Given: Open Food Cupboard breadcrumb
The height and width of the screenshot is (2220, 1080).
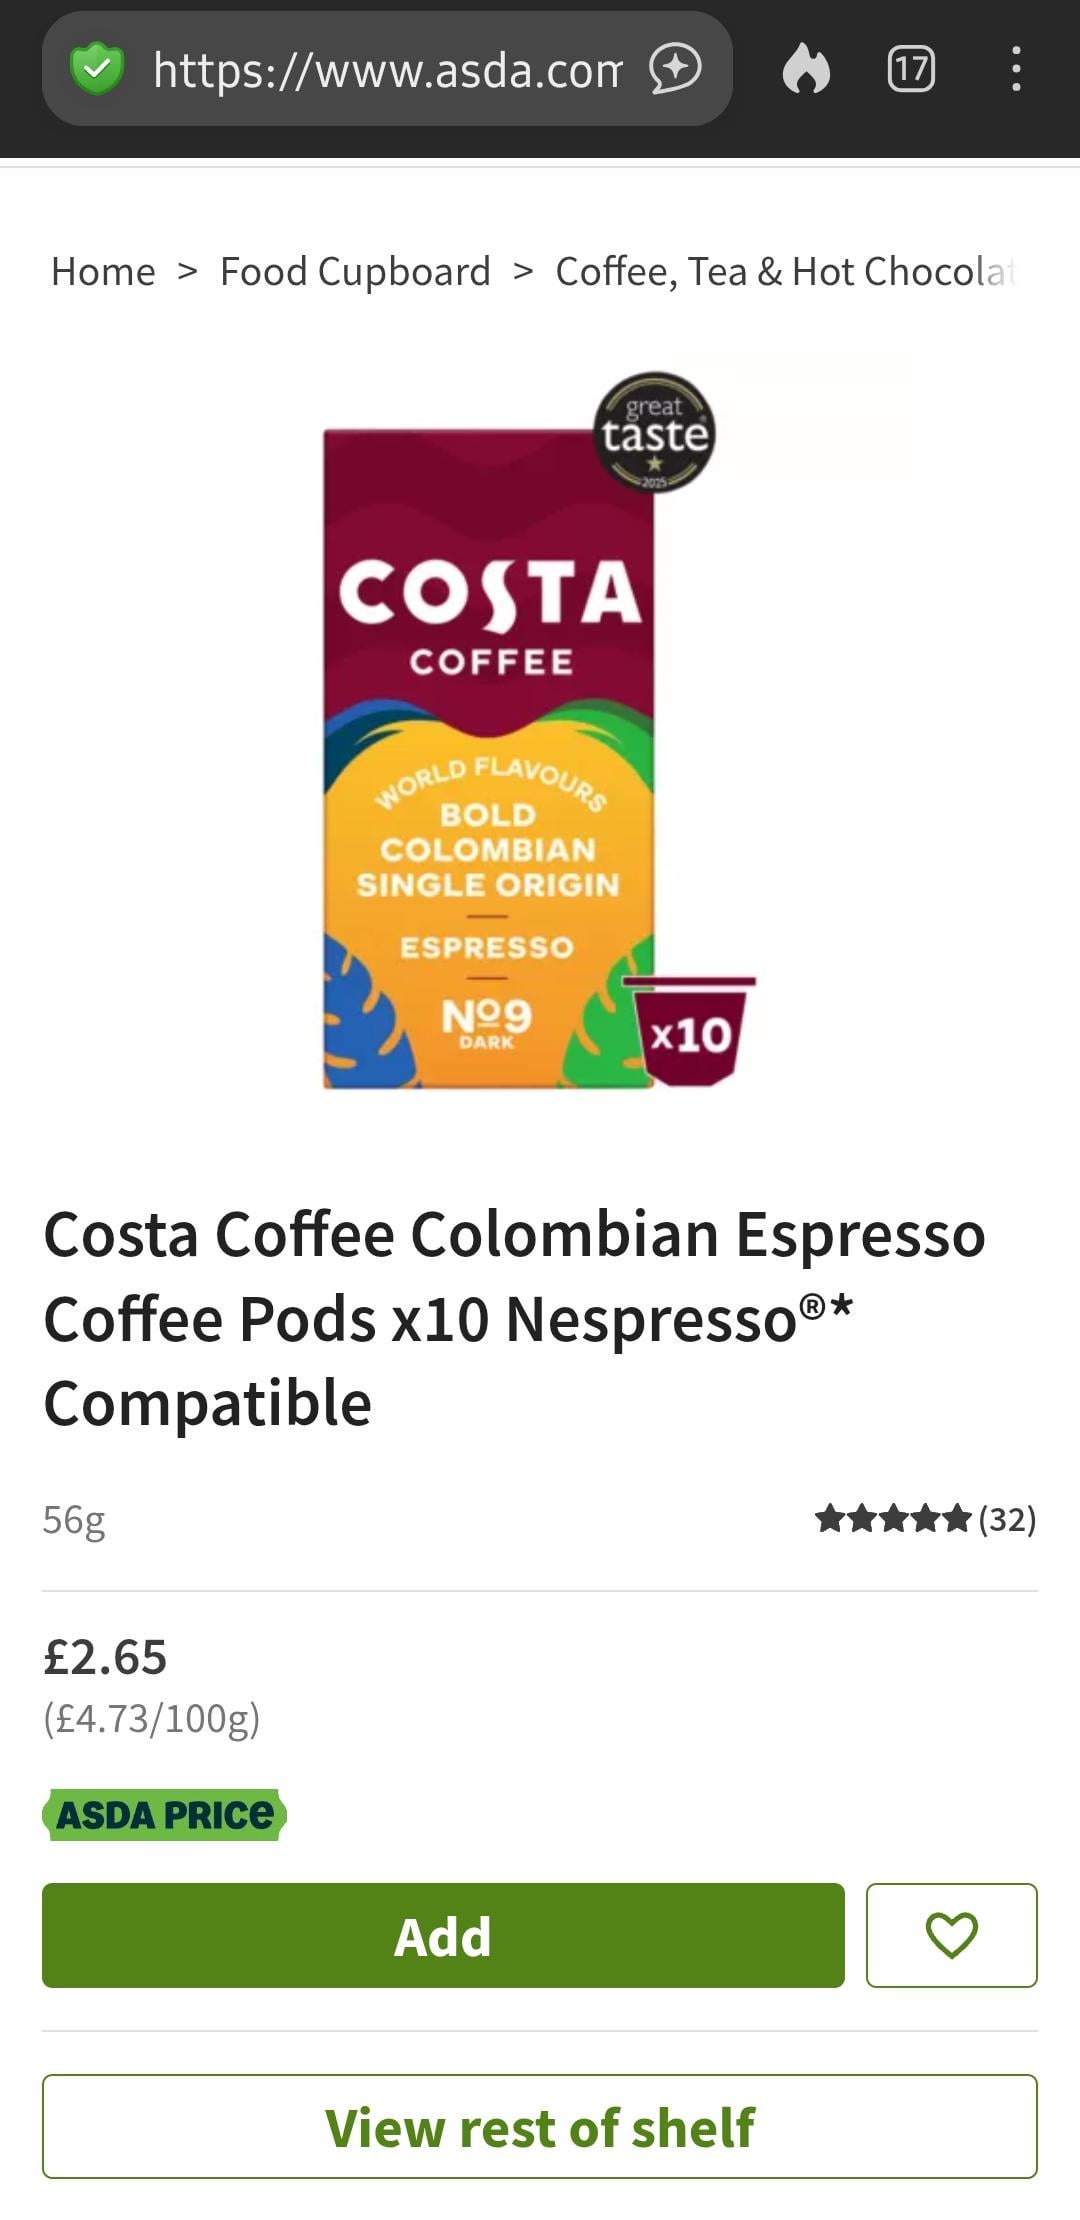Looking at the screenshot, I should point(355,271).
